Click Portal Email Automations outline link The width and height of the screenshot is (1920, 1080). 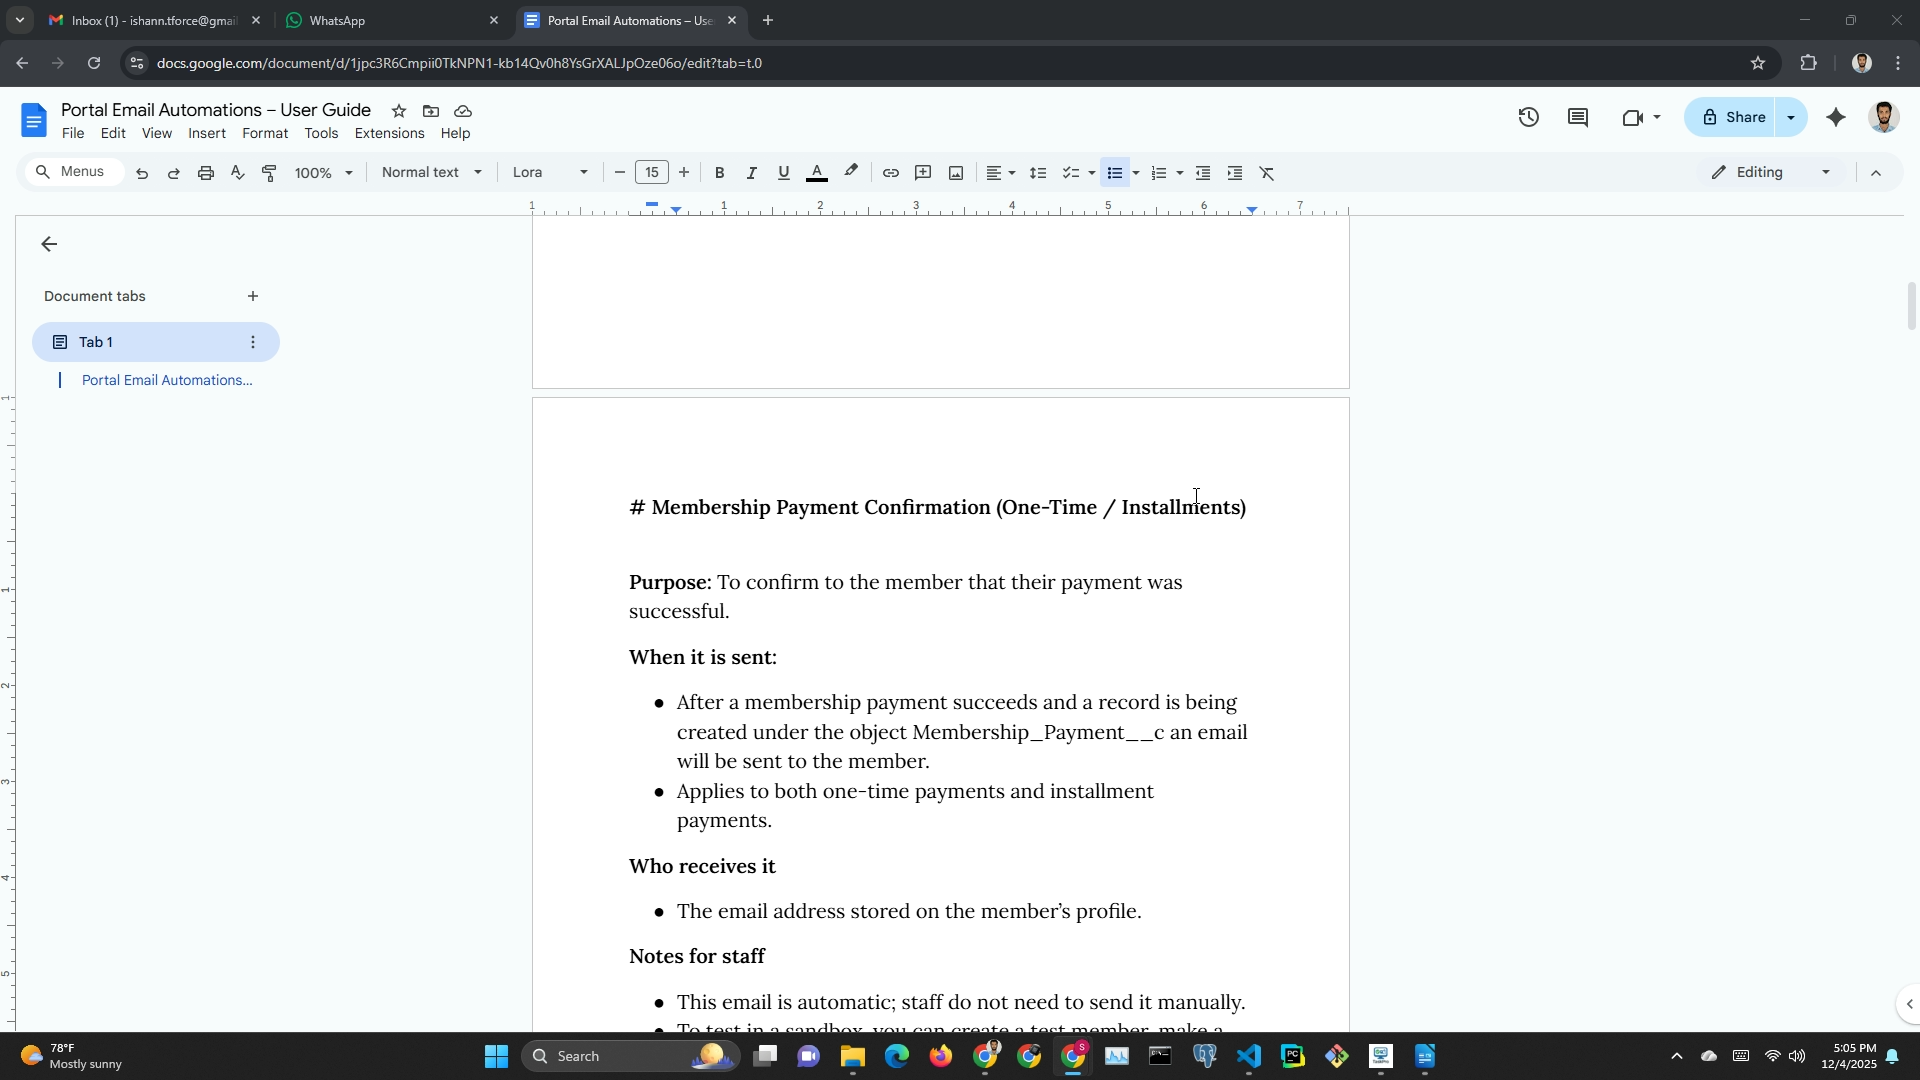(166, 380)
